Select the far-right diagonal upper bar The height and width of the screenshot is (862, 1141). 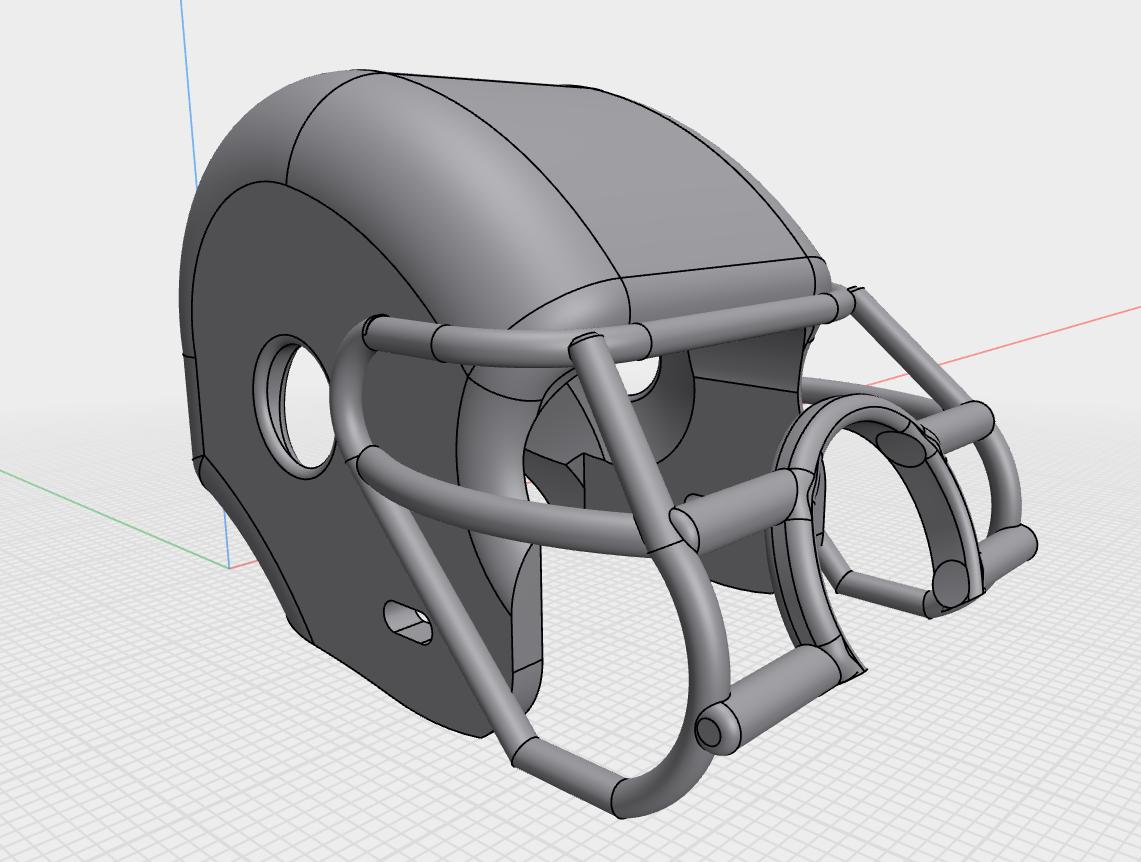click(x=913, y=348)
